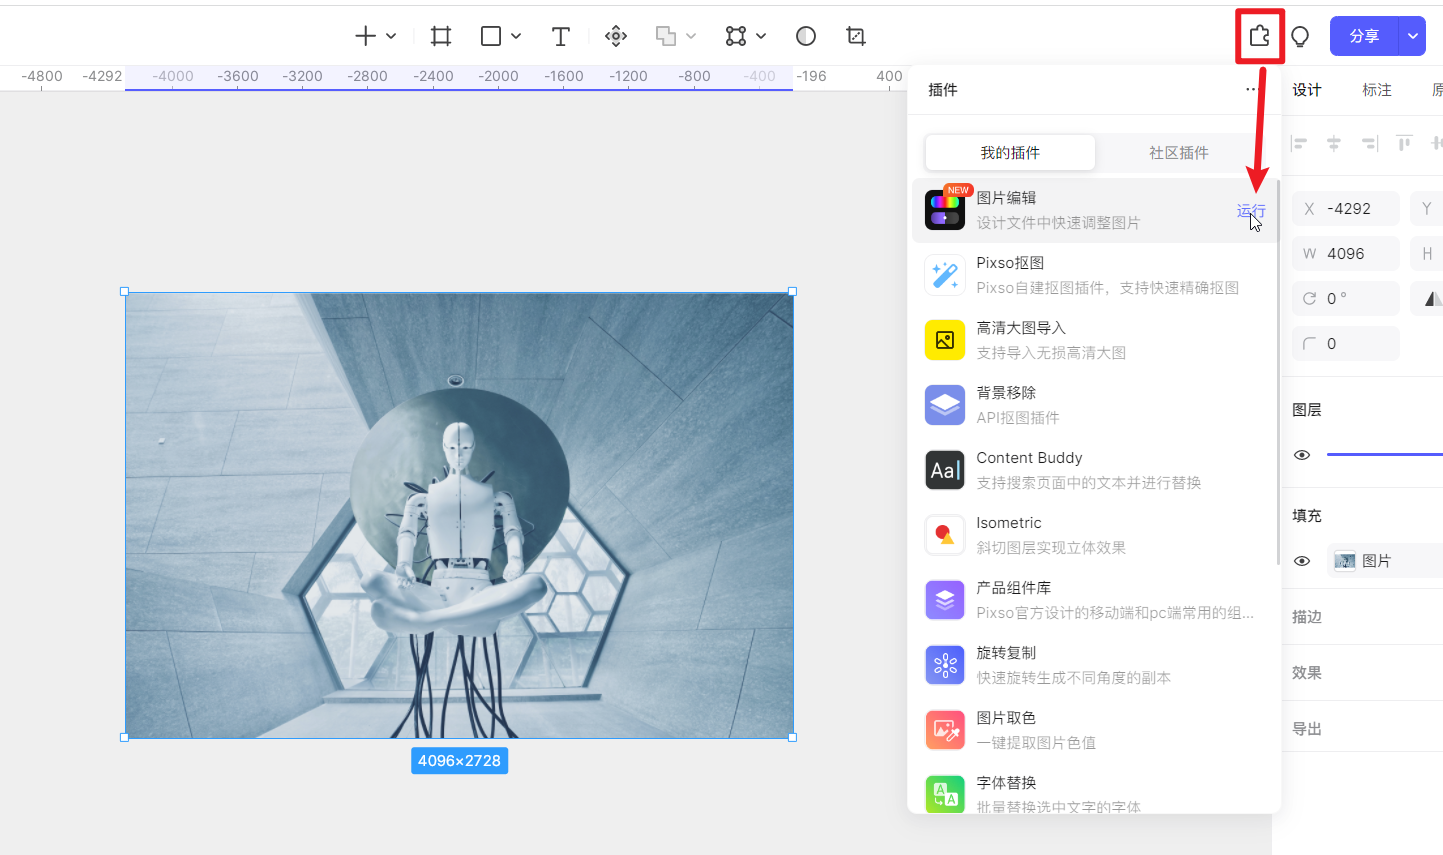The width and height of the screenshot is (1443, 855).
Task: Click the greyed-out boolean operations icon
Action: (x=665, y=36)
